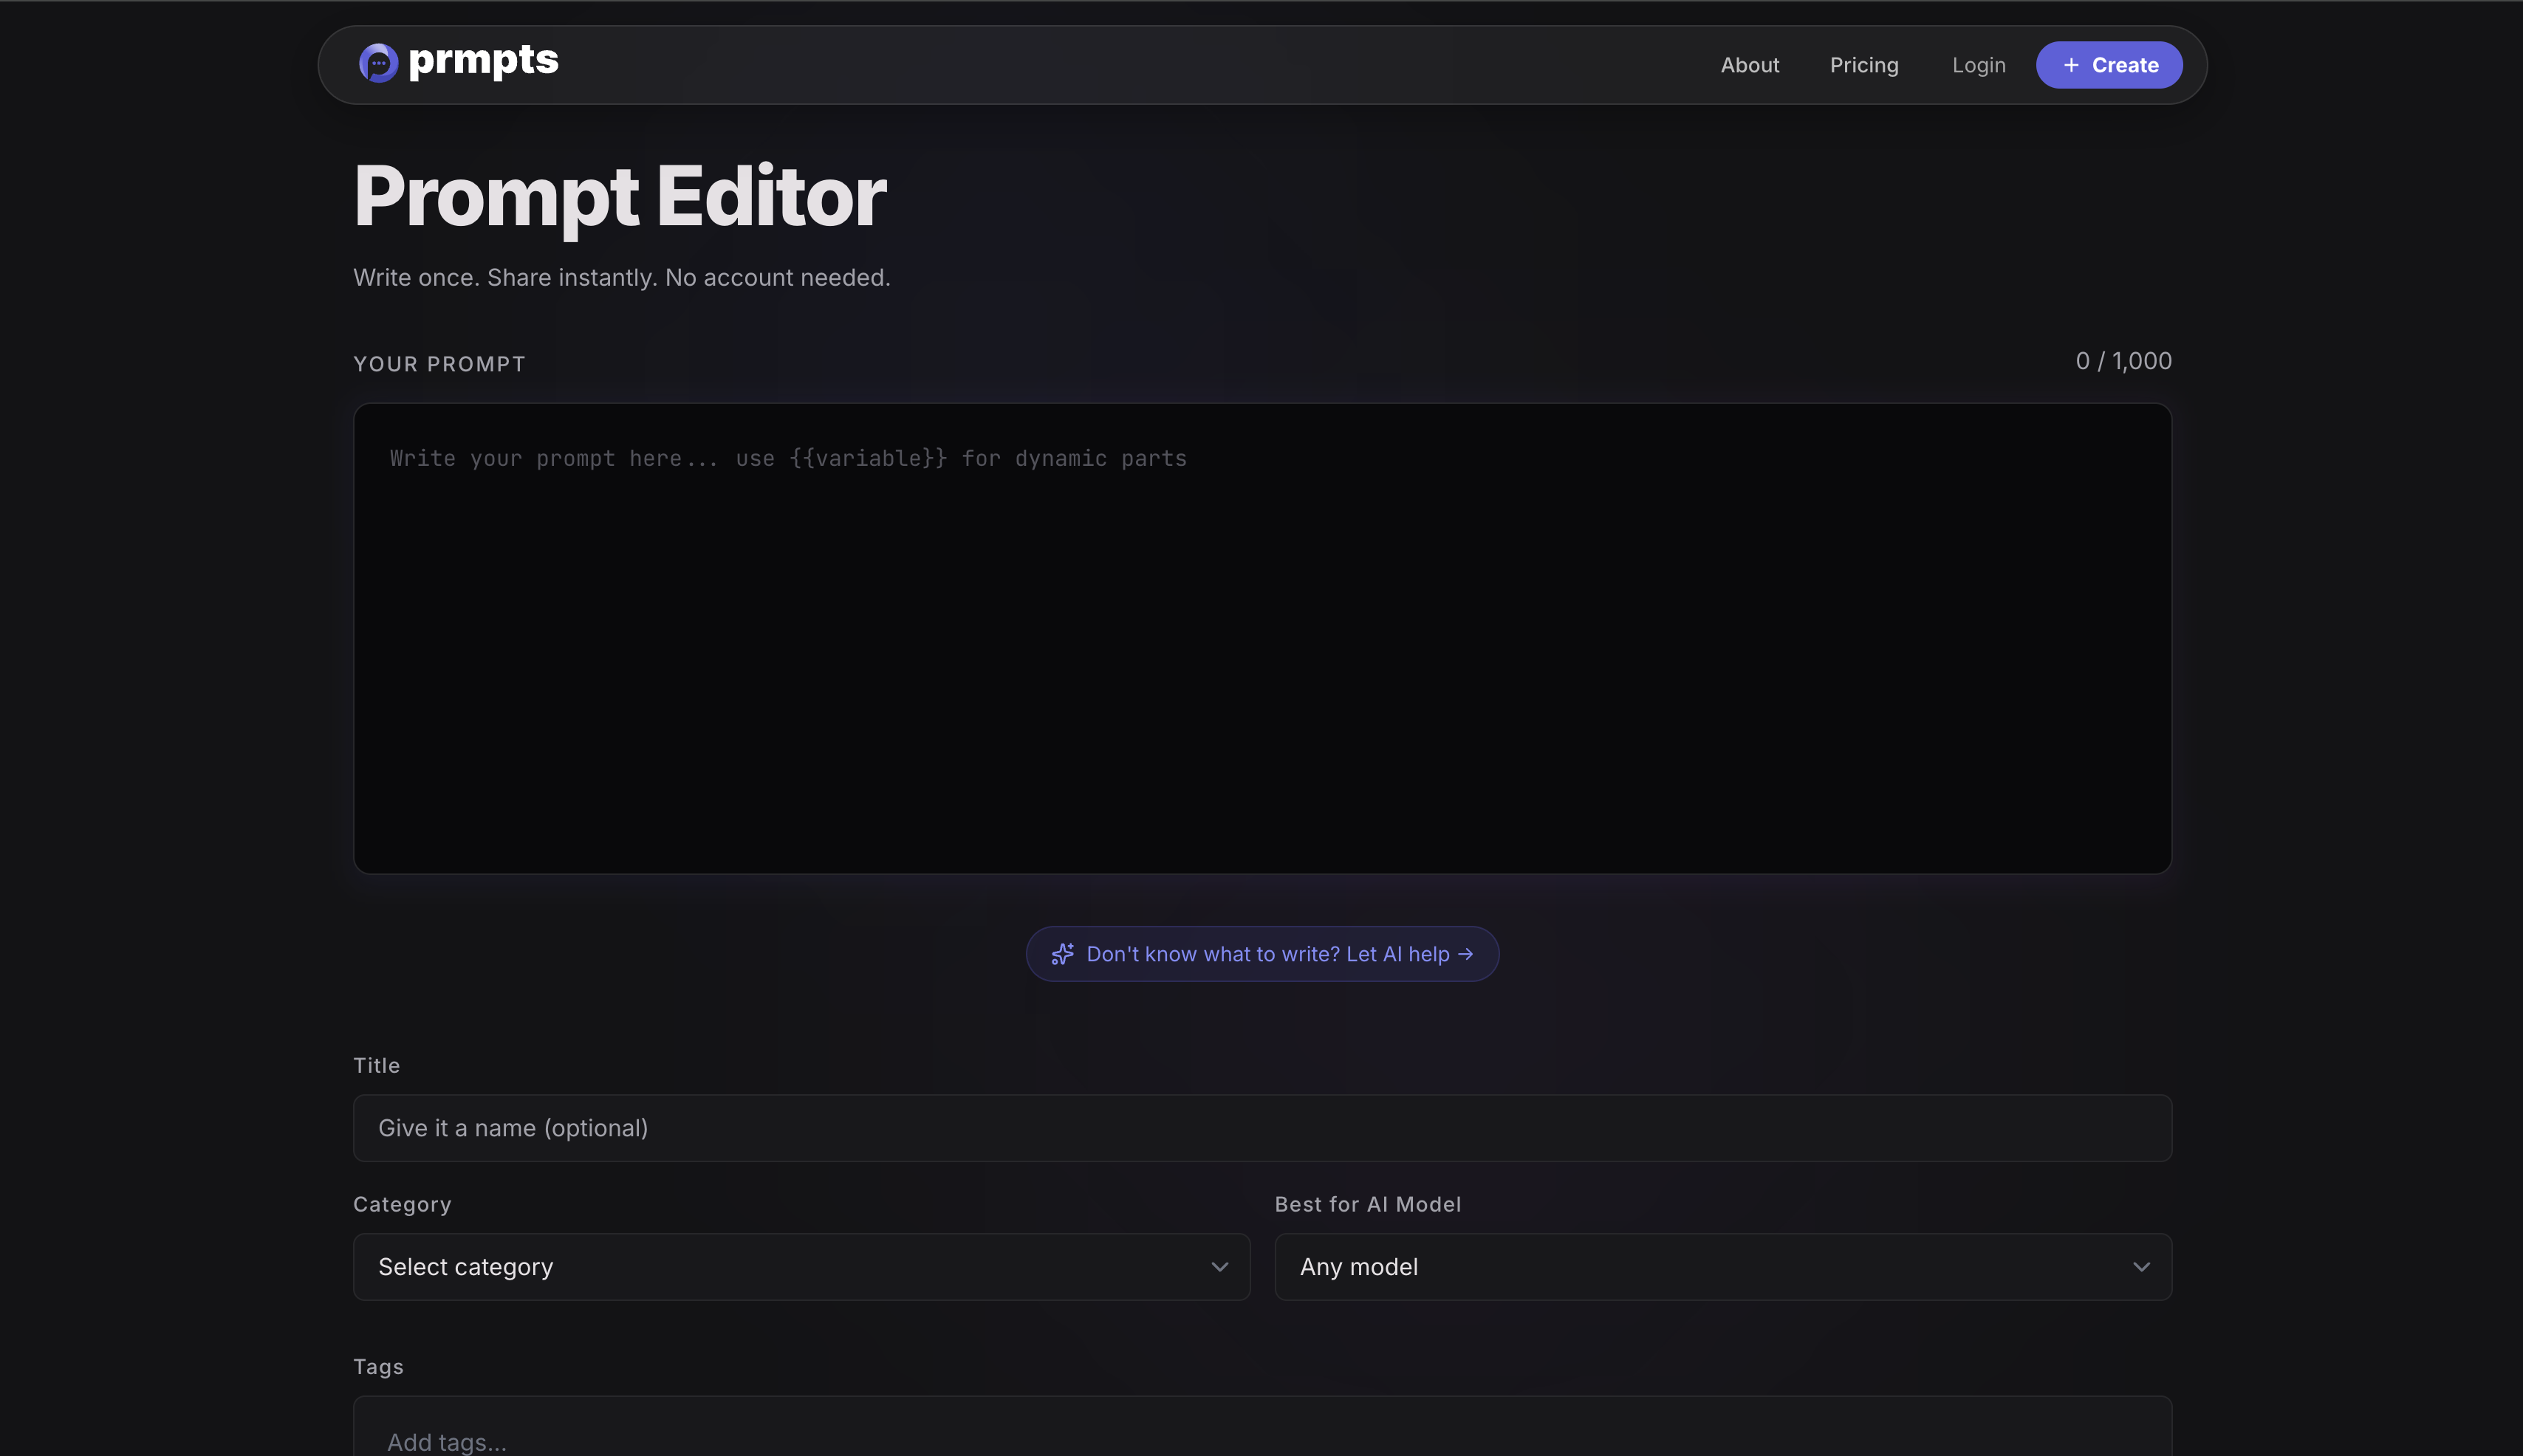Click the 'Write once. Share instantly.' subtitle

coord(621,278)
